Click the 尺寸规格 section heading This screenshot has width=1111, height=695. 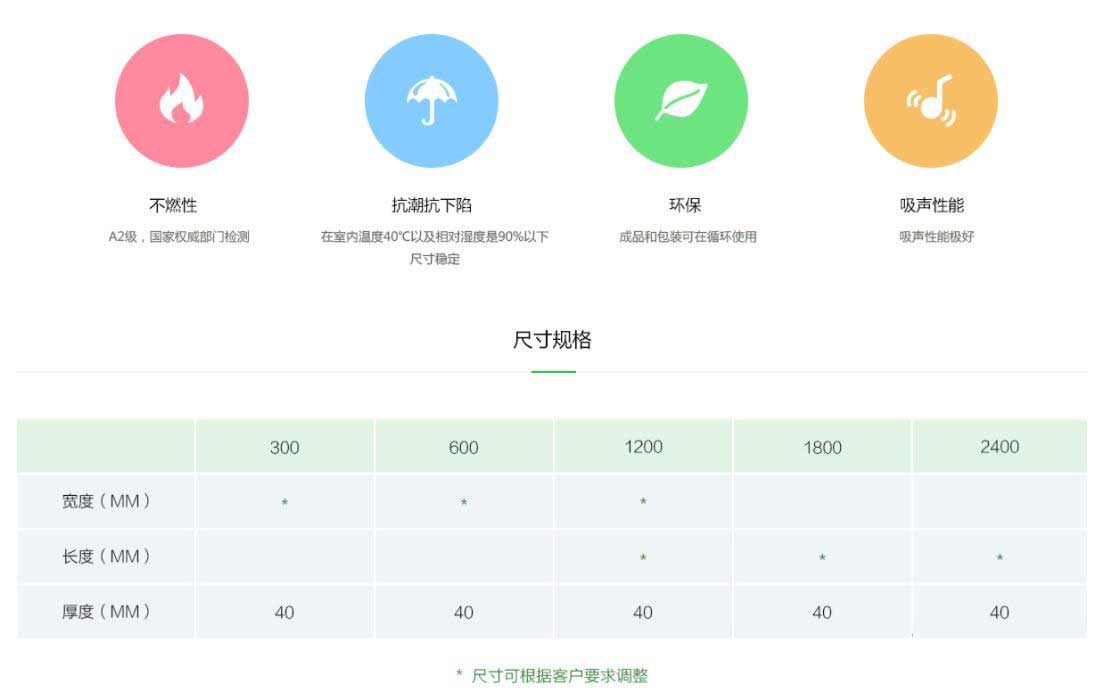coord(552,340)
